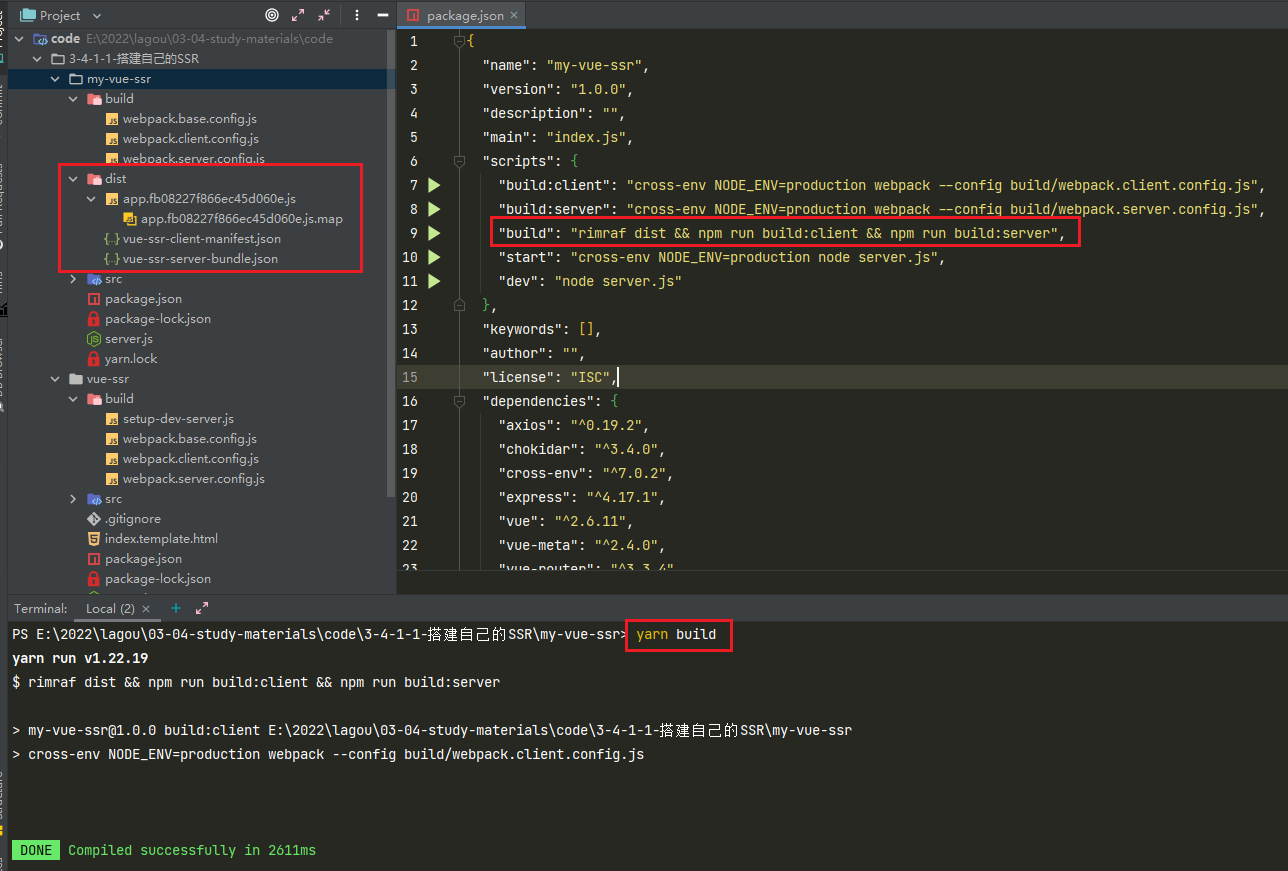The height and width of the screenshot is (871, 1288).
Task: Collapse the build folder under vue-ssr
Action: 73,399
